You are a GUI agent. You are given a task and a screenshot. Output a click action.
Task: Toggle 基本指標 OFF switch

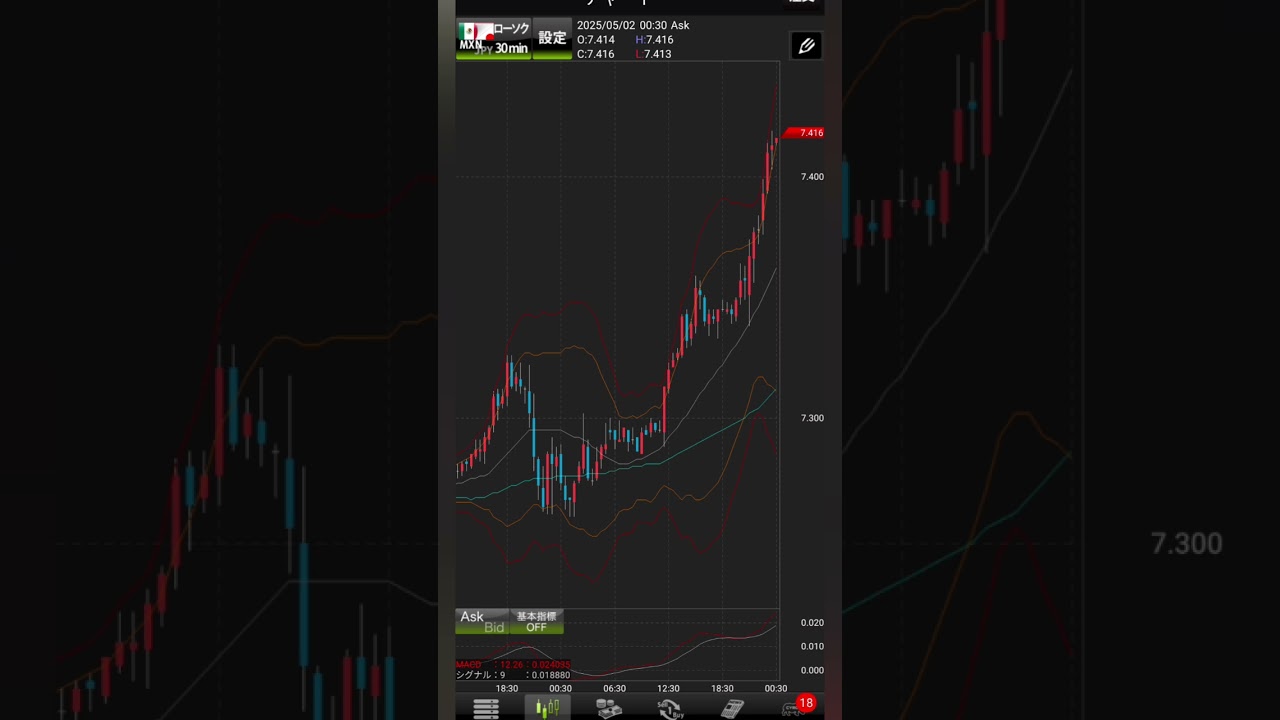[536, 622]
